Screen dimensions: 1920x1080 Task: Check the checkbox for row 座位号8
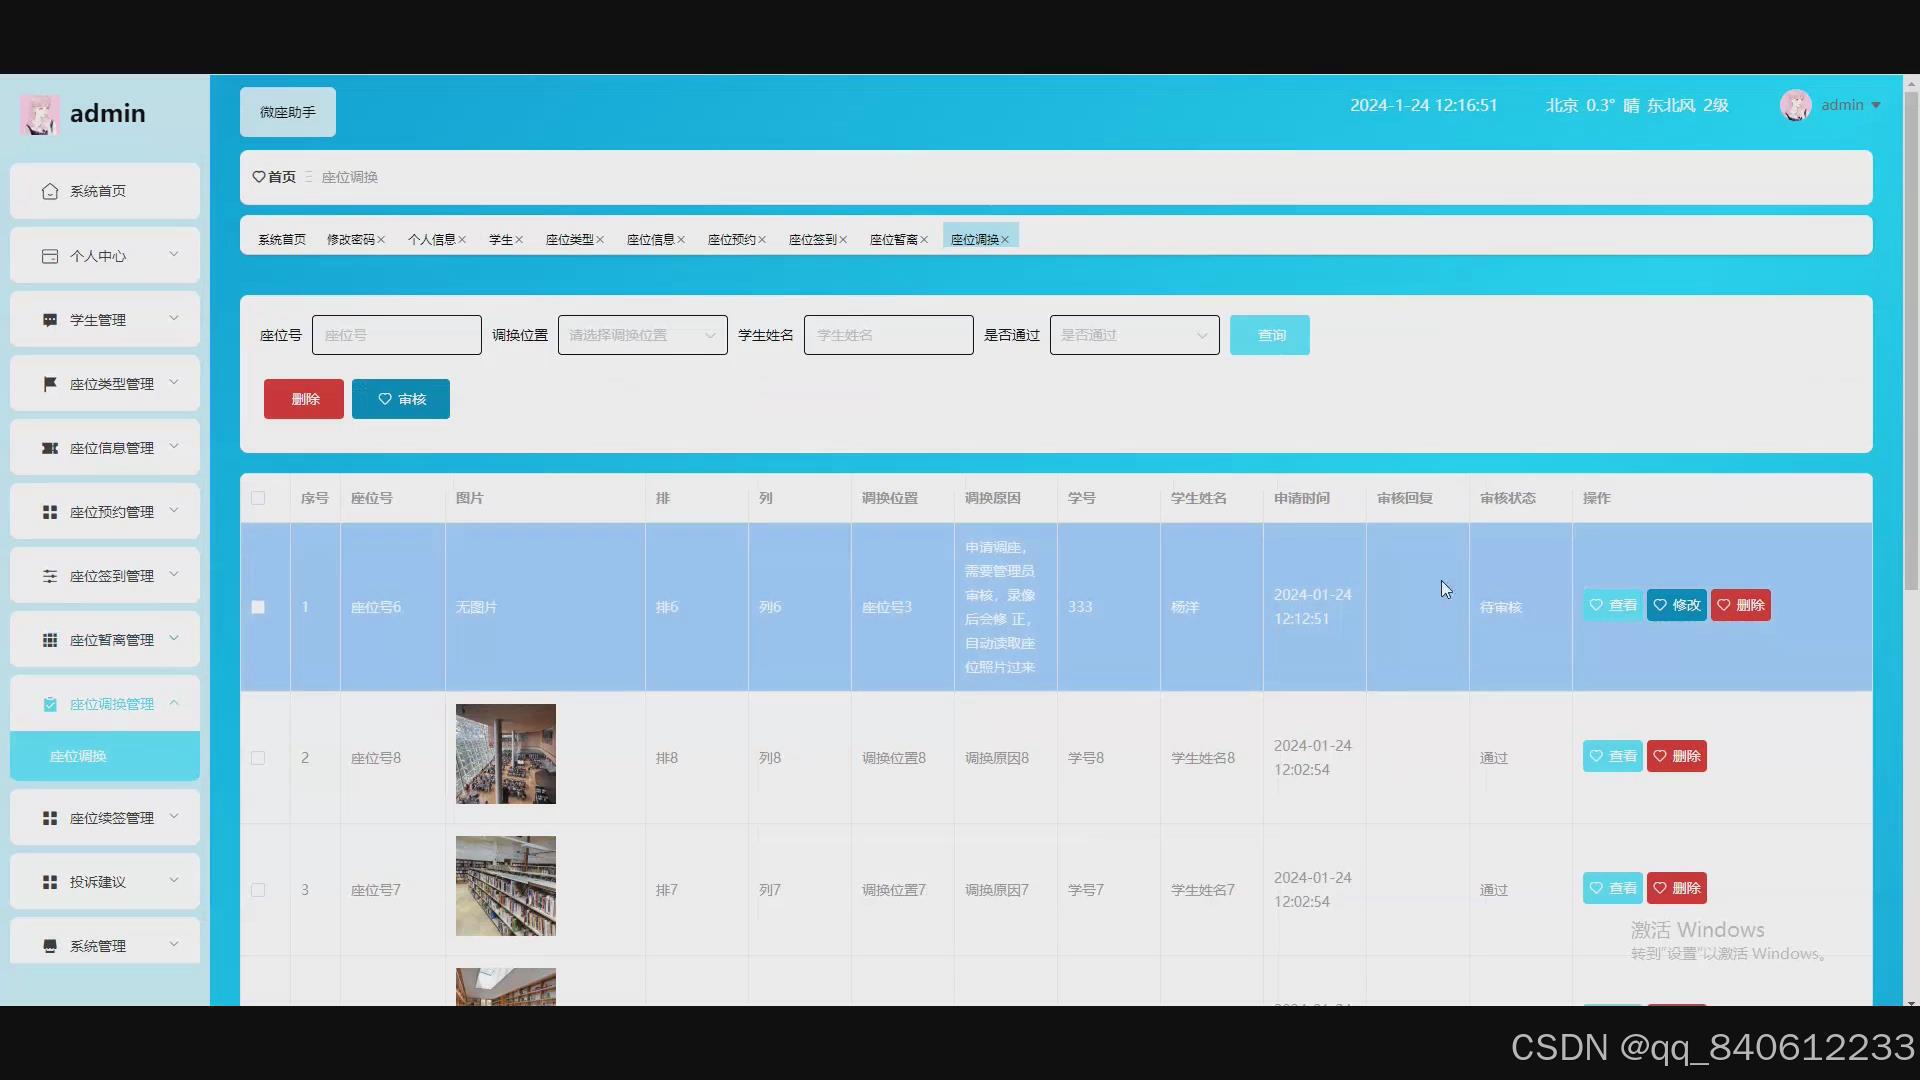[258, 758]
